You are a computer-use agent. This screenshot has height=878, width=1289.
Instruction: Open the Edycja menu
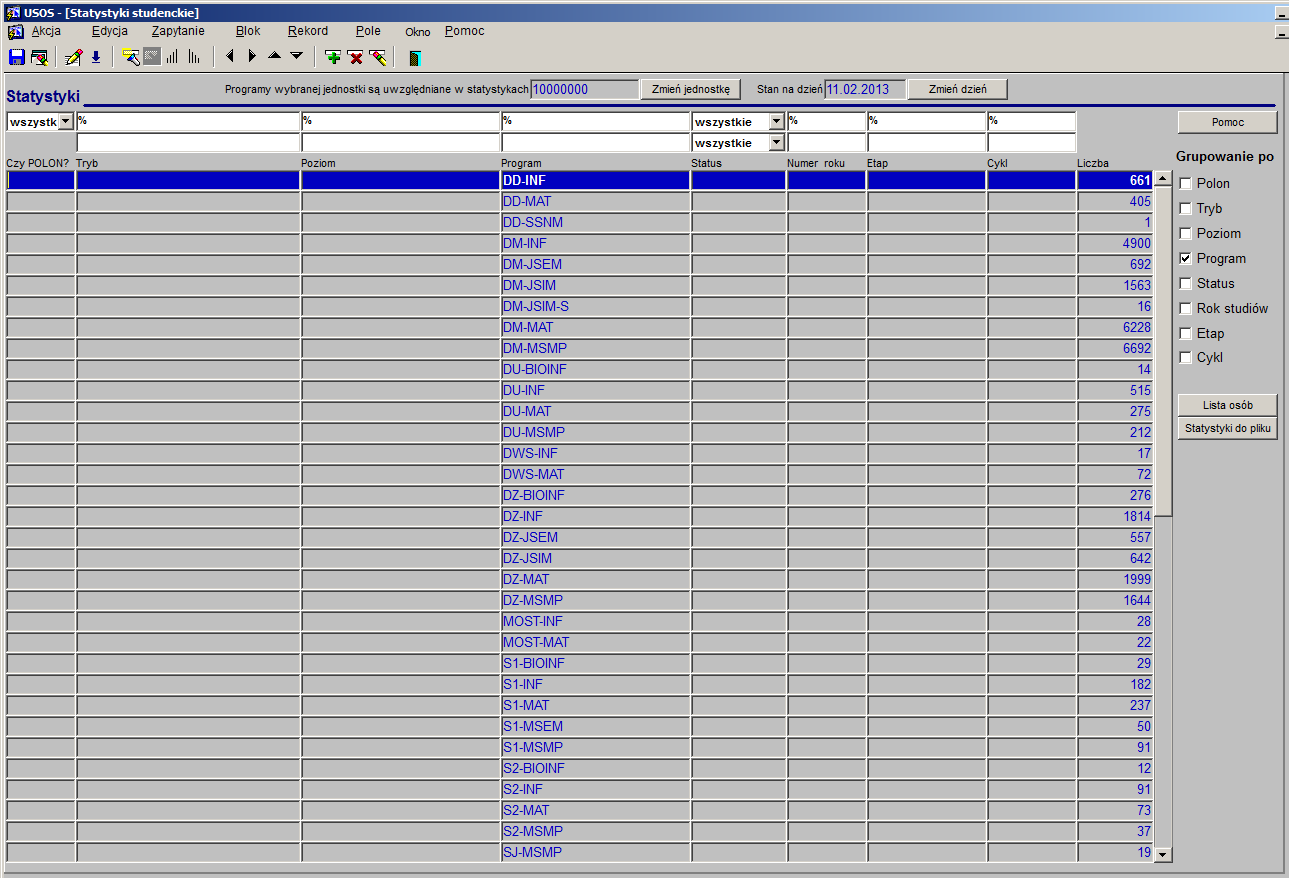[109, 31]
